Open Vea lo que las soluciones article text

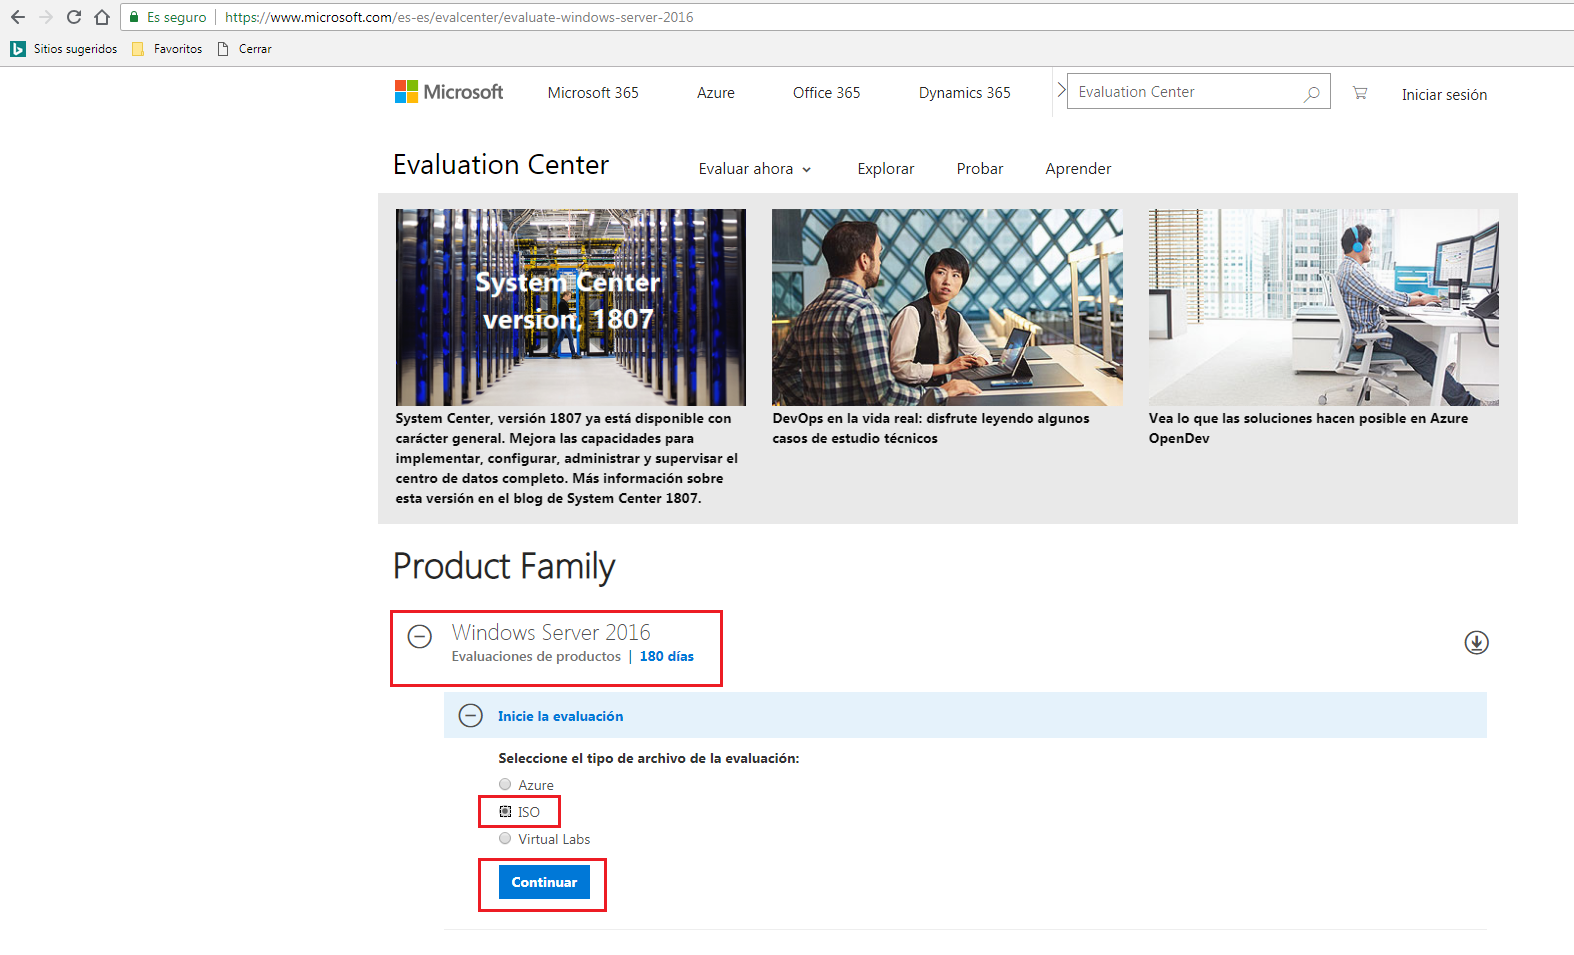1308,428
